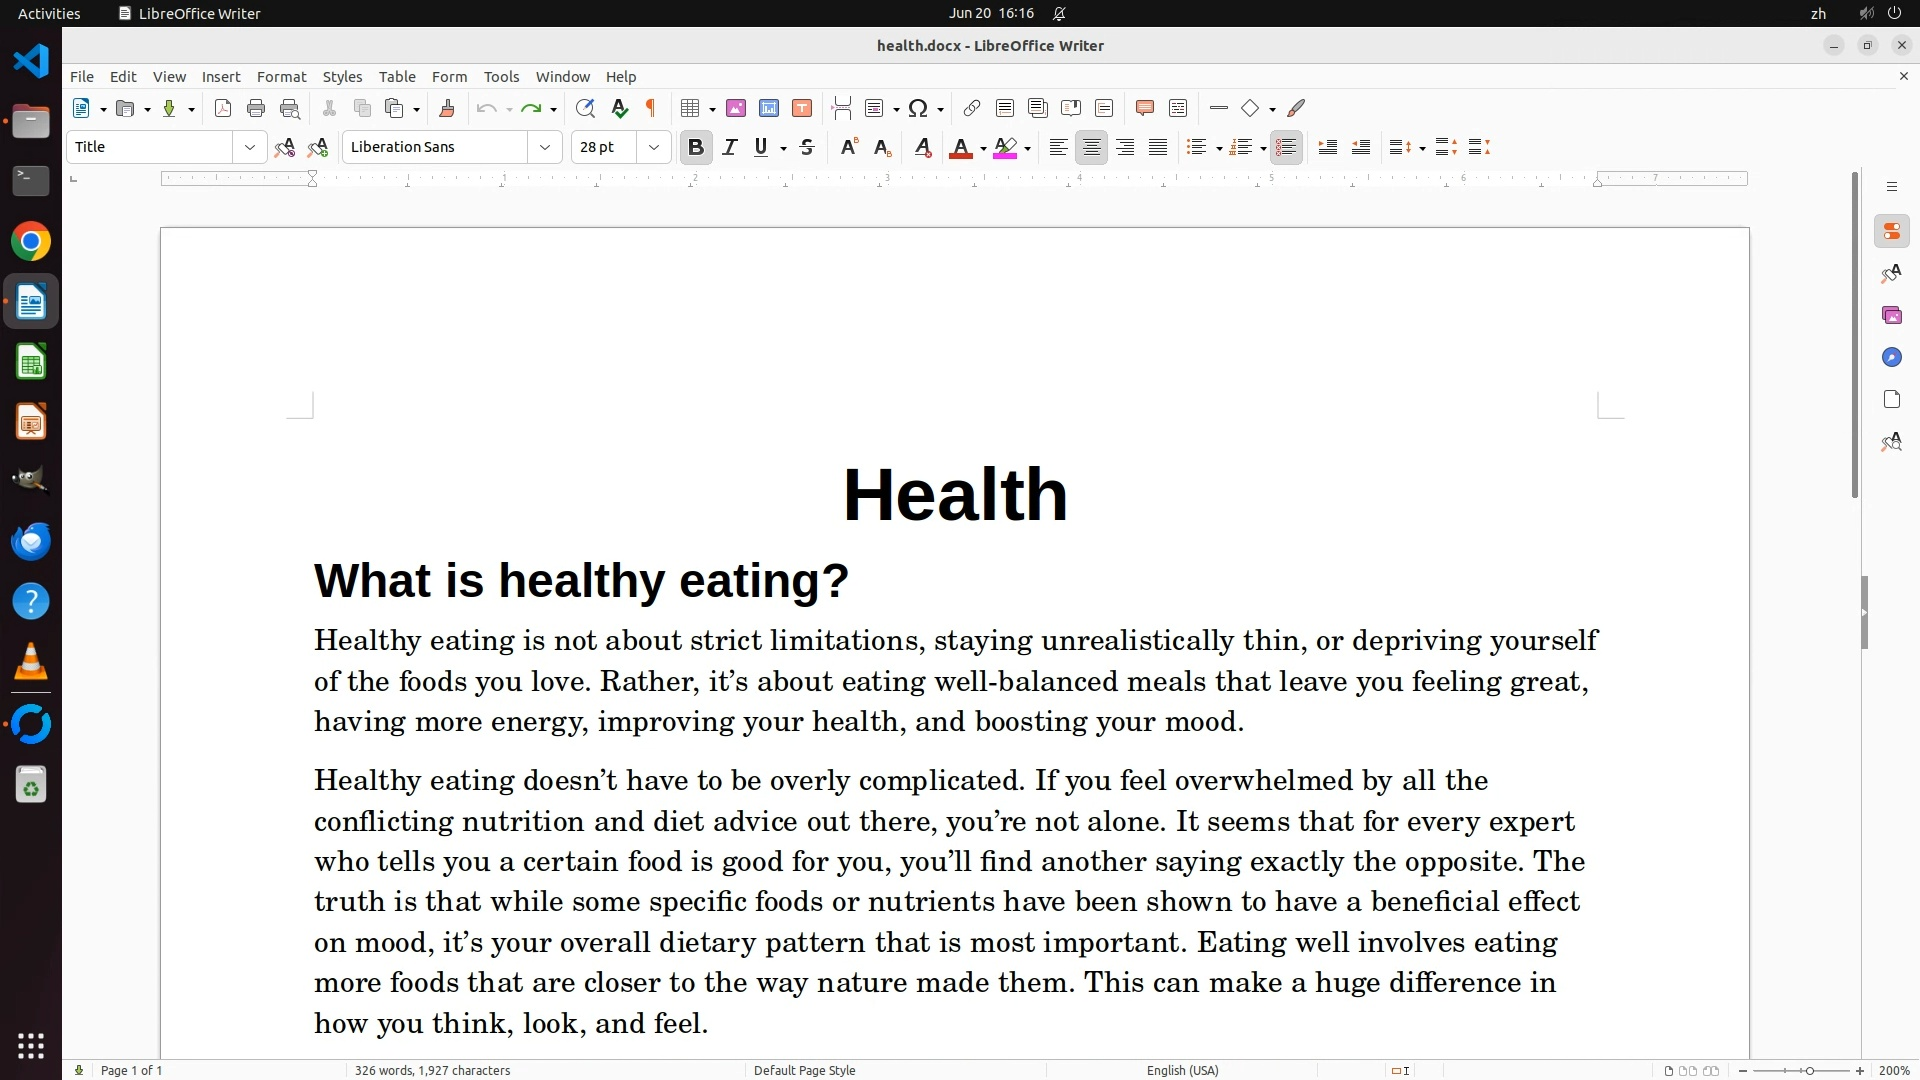Screen dimensions: 1920x1080
Task: Toggle Bold formatting
Action: [696, 148]
